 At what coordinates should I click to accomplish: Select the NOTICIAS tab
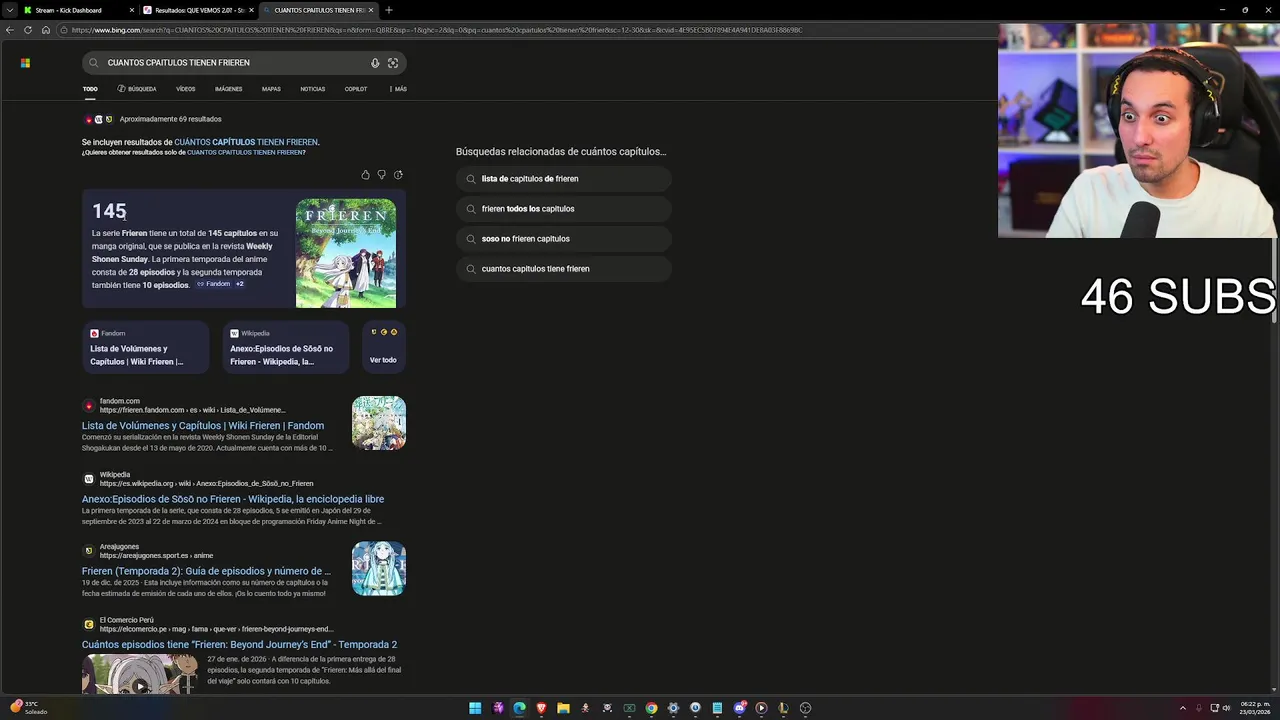point(313,89)
